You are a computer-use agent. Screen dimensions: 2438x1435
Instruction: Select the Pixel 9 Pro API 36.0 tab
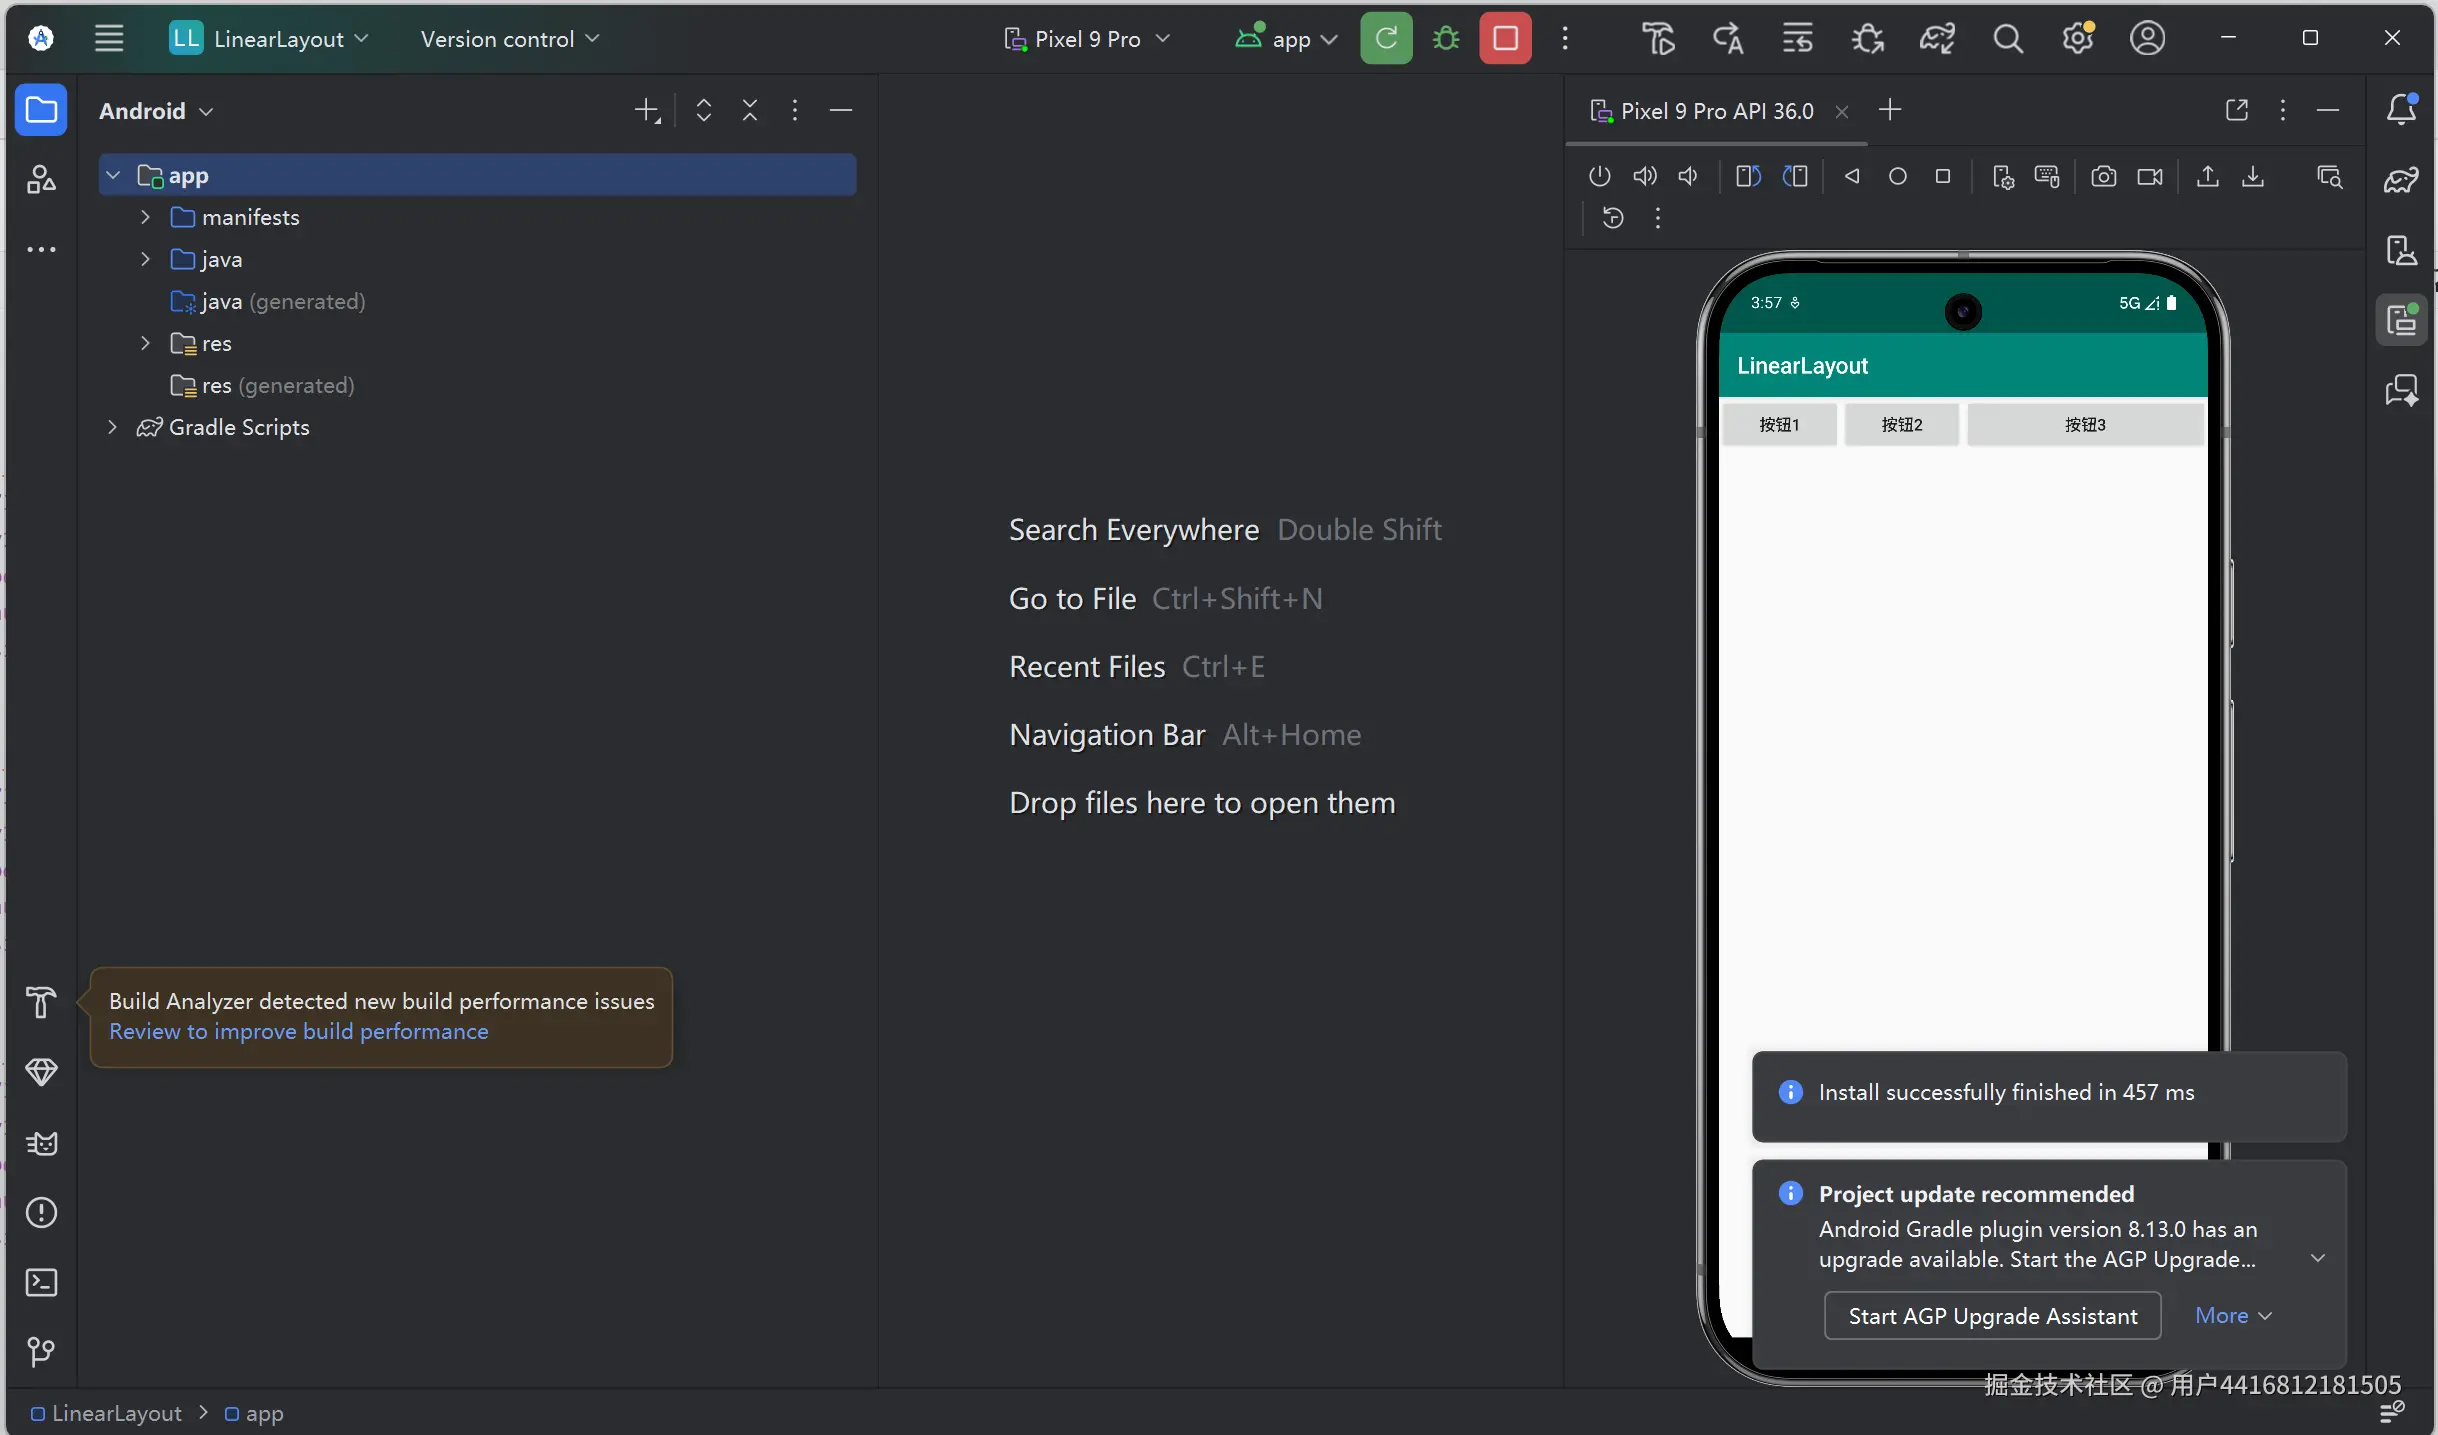click(1716, 111)
